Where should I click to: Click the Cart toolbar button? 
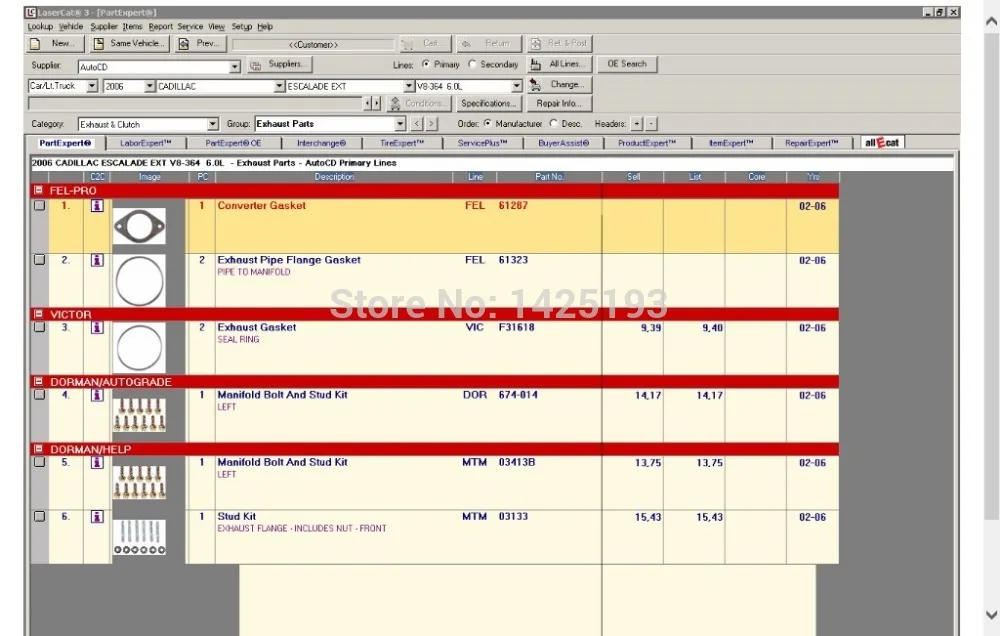tap(425, 43)
